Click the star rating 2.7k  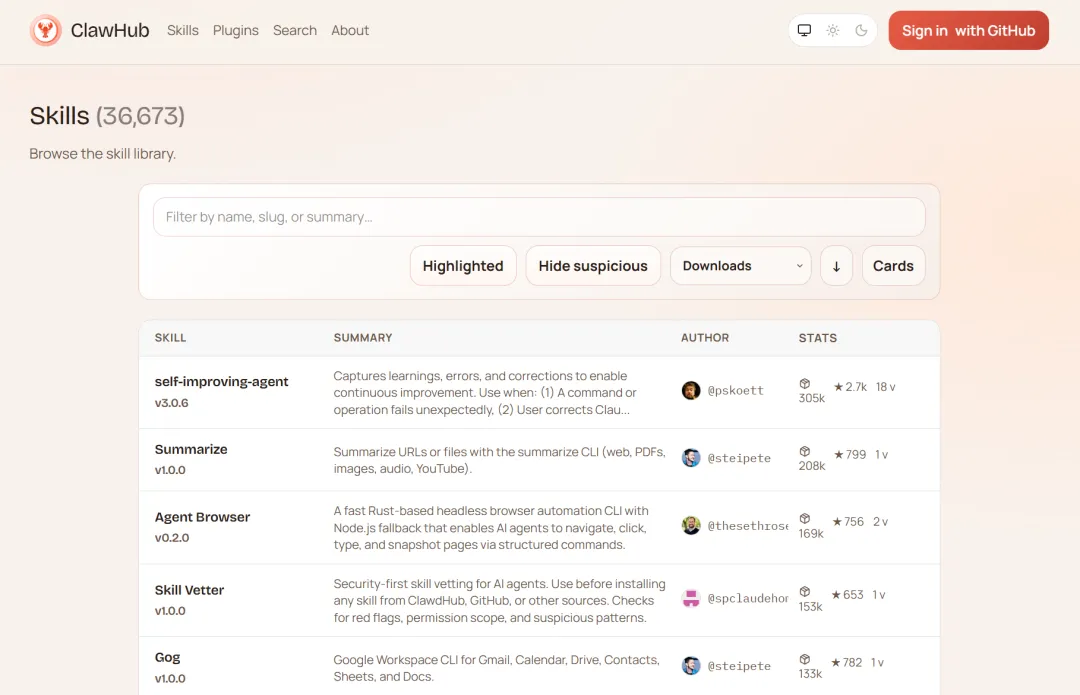coord(850,387)
